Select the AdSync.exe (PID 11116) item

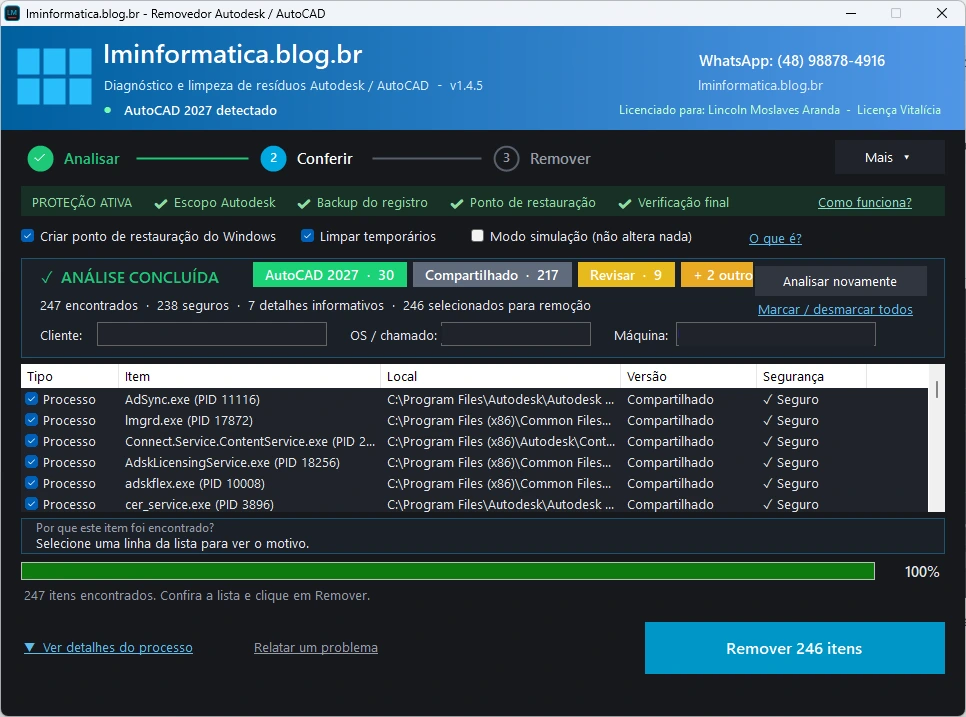coord(192,399)
